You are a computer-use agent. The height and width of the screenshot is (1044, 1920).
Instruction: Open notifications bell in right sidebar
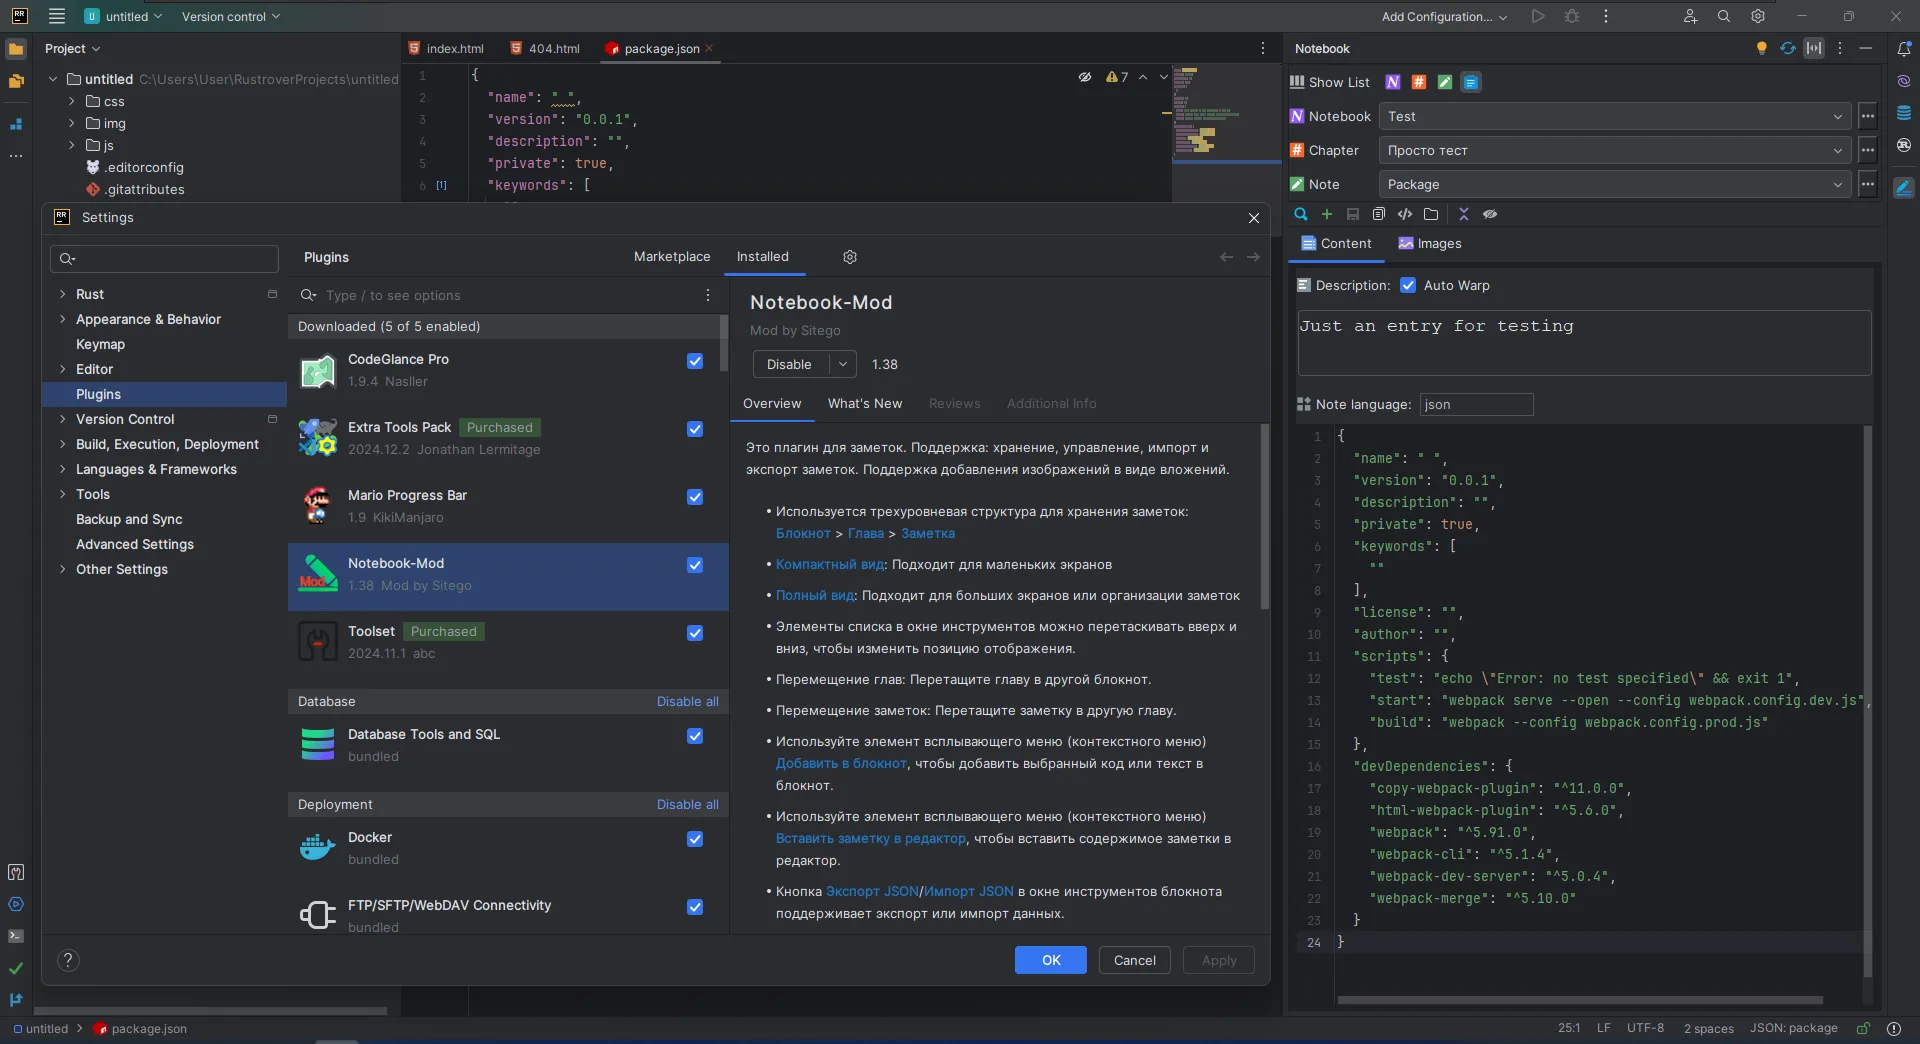tap(1904, 48)
